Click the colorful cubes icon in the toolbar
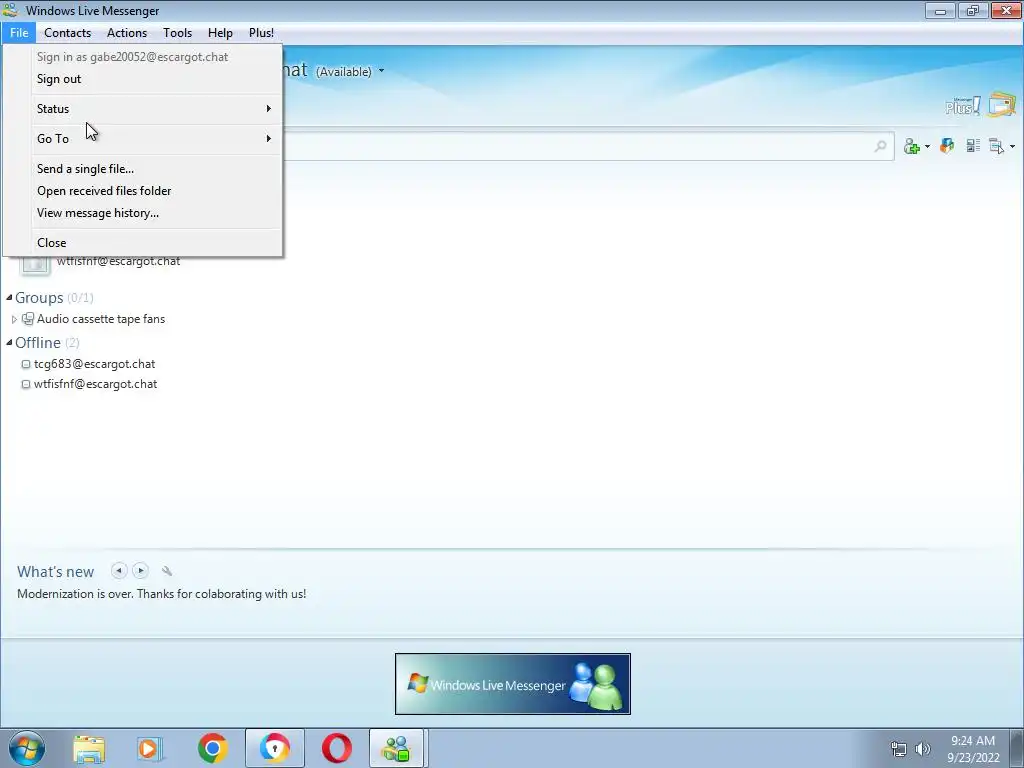Viewport: 1024px width, 768px height. coord(947,146)
